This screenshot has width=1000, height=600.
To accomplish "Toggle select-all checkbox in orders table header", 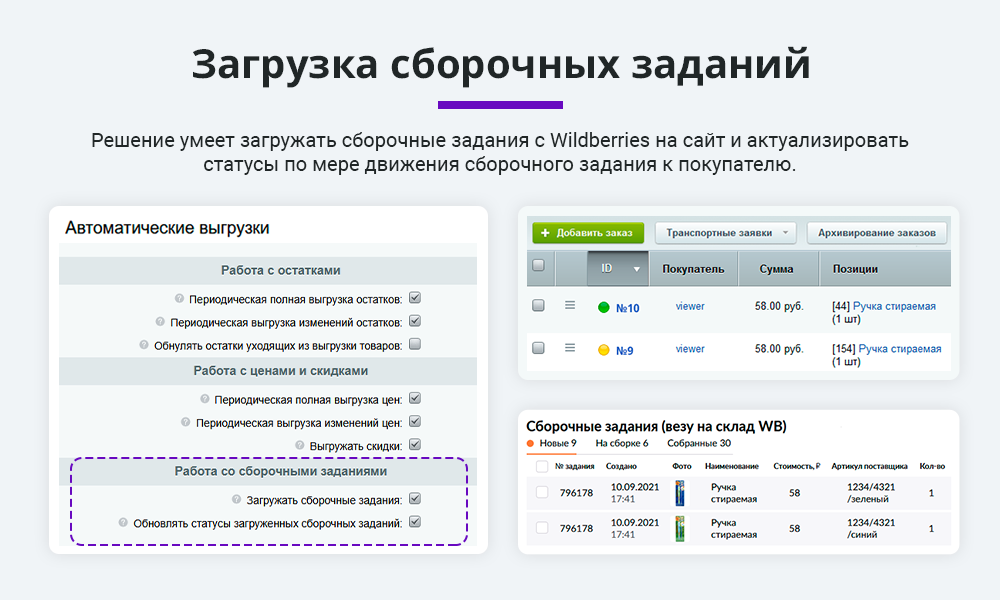I will tap(537, 265).
